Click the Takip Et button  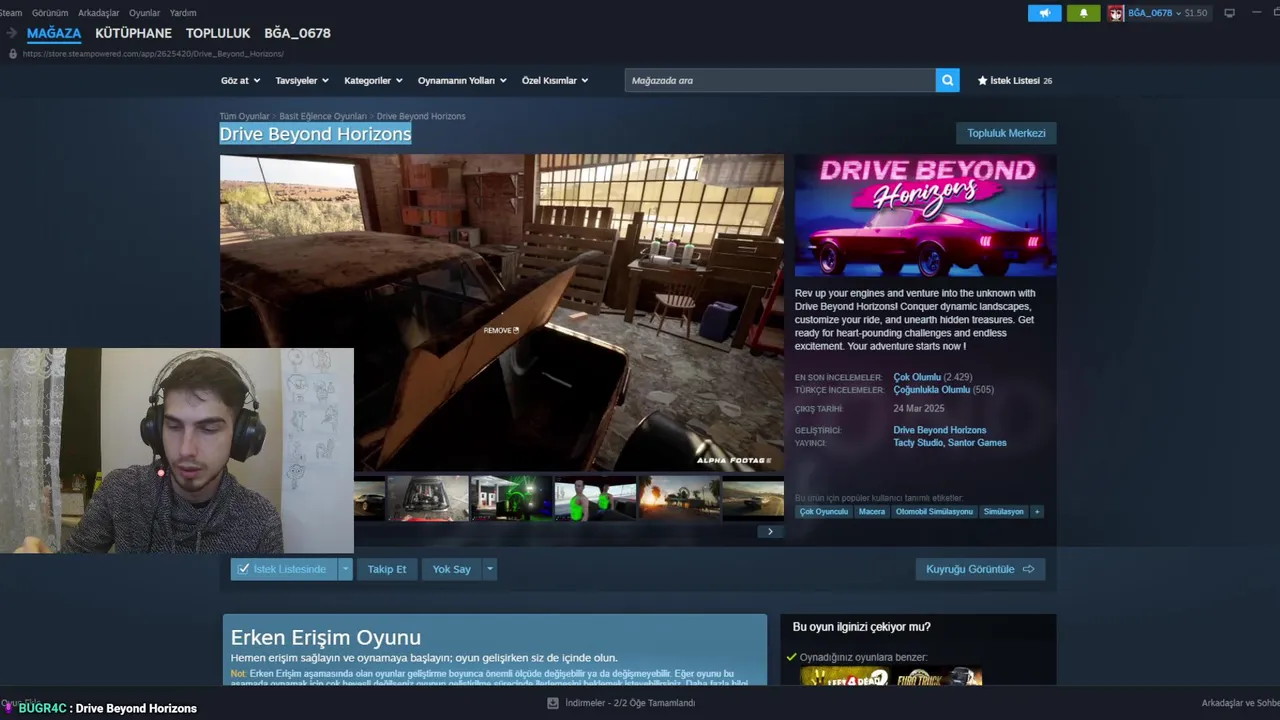click(387, 569)
